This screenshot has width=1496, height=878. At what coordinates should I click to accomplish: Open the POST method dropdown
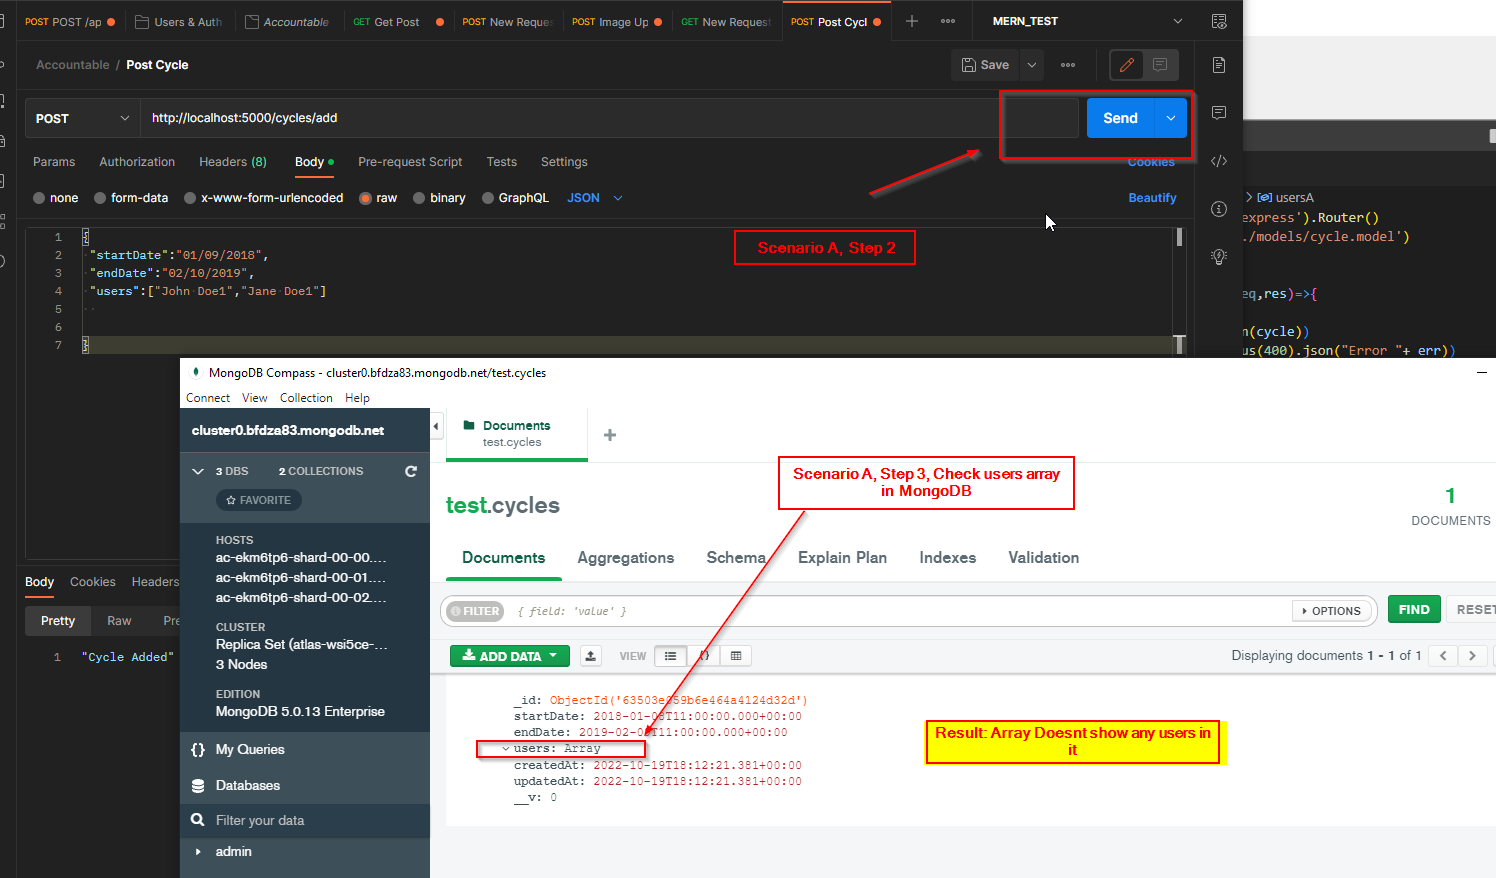[82, 118]
